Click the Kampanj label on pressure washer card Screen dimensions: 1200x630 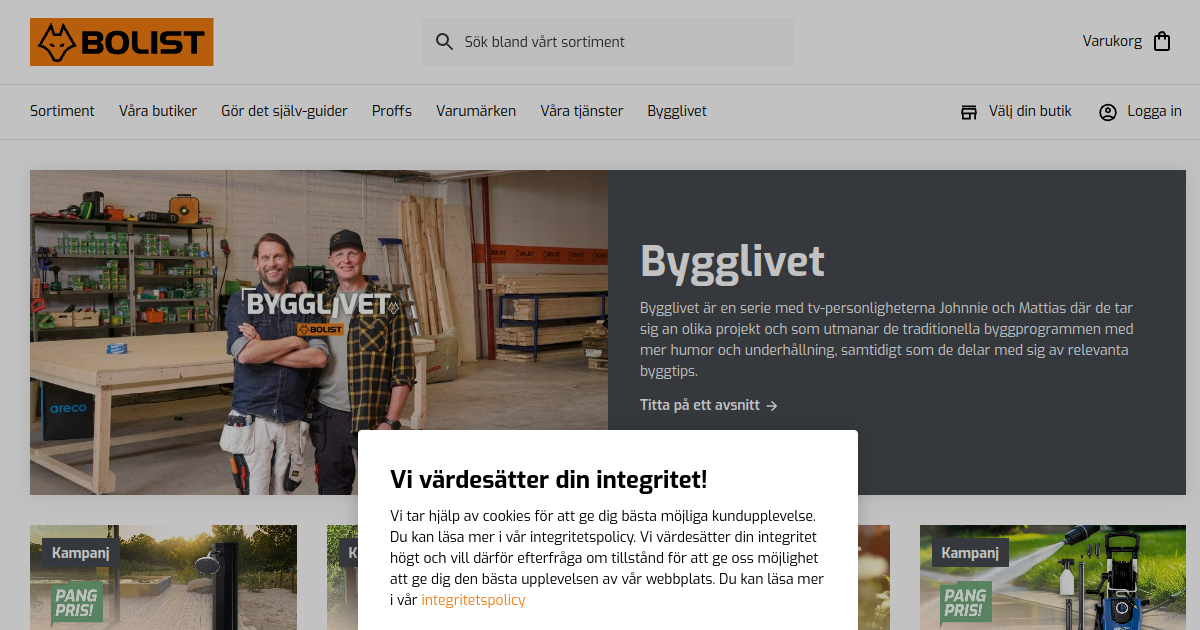(x=970, y=552)
